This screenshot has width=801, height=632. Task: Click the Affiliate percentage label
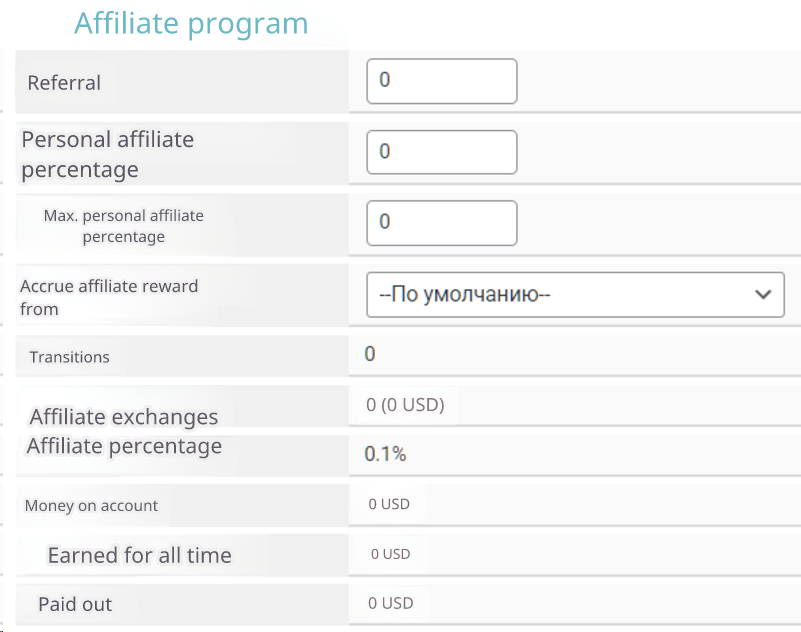pyautogui.click(x=124, y=446)
